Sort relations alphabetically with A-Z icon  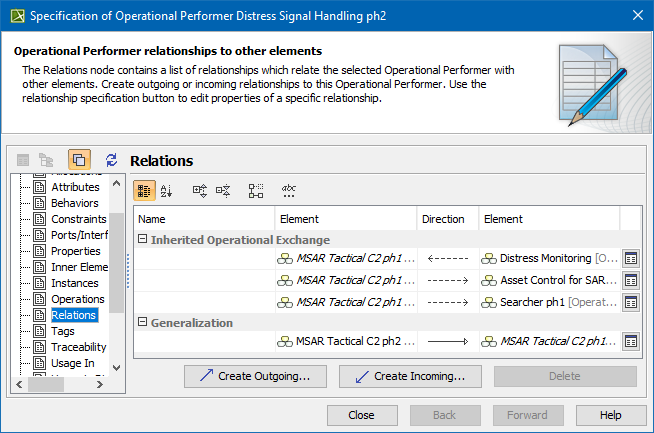click(x=168, y=190)
